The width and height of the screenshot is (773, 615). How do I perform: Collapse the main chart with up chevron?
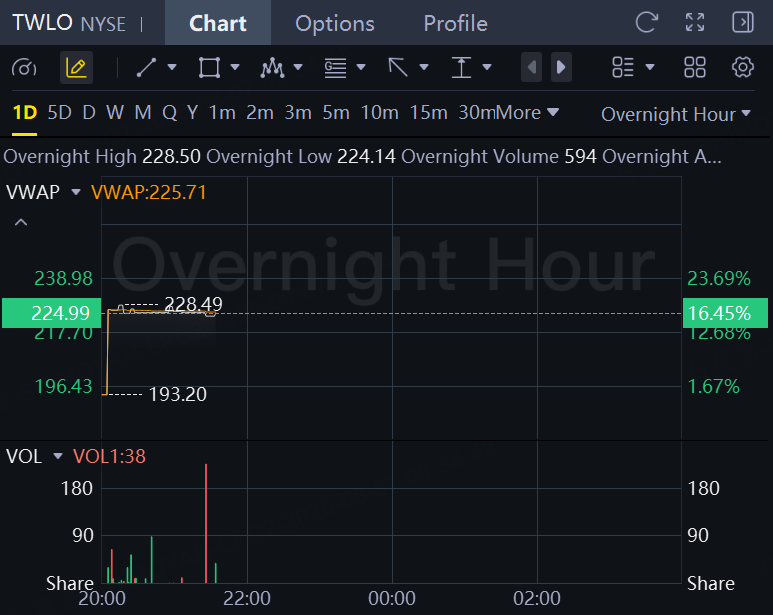[x=21, y=222]
